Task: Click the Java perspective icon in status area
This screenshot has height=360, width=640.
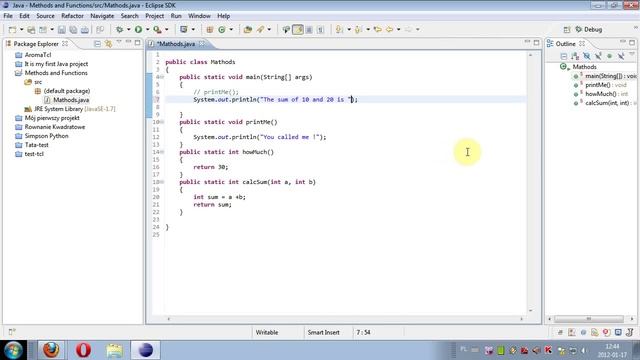Action: pyautogui.click(x=630, y=332)
